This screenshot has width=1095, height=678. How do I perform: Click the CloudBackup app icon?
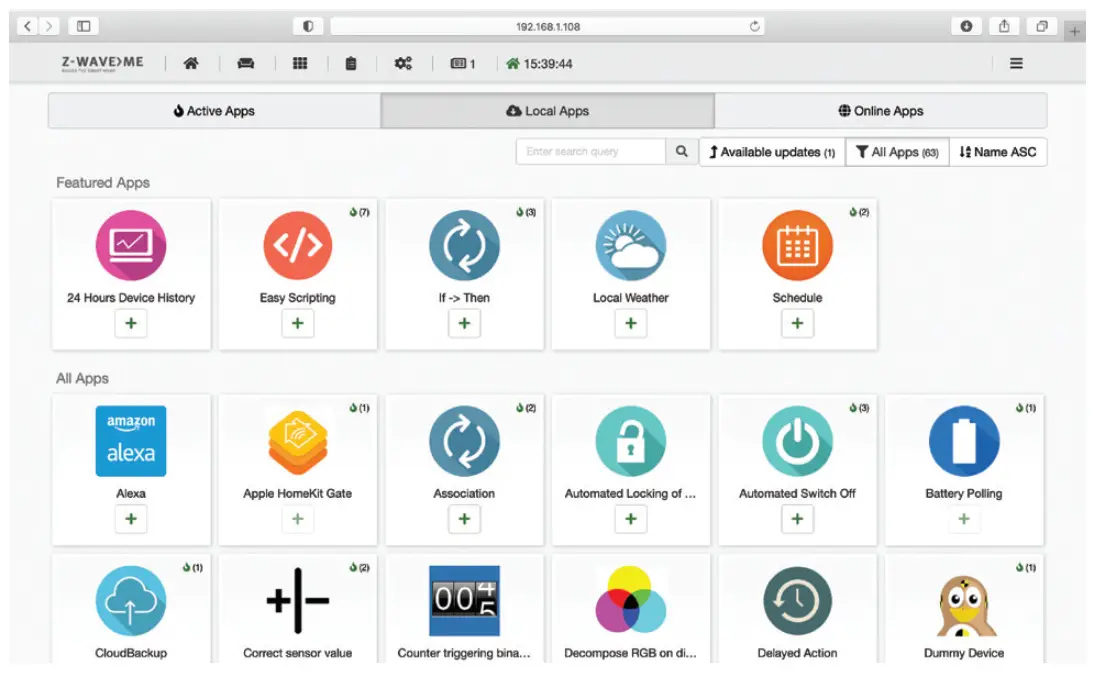point(131,600)
